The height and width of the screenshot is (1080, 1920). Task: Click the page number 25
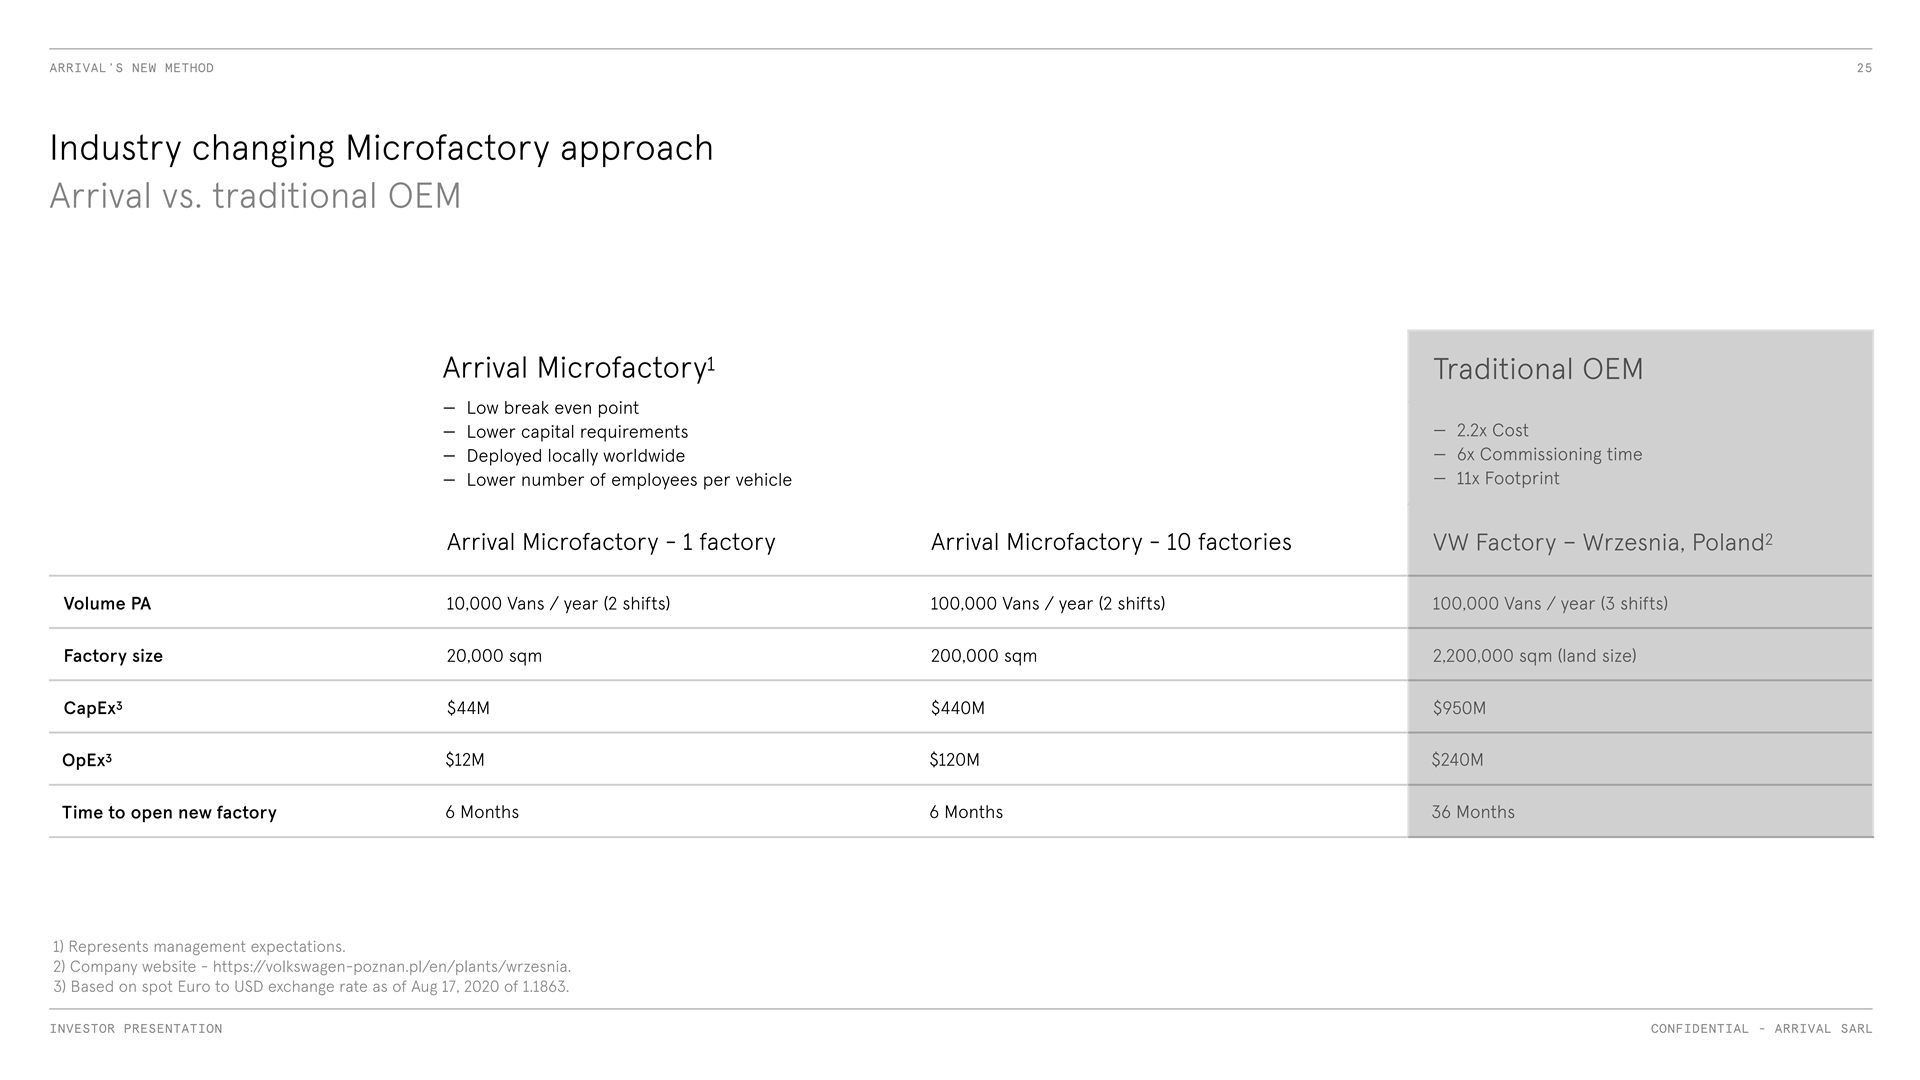pos(1863,68)
